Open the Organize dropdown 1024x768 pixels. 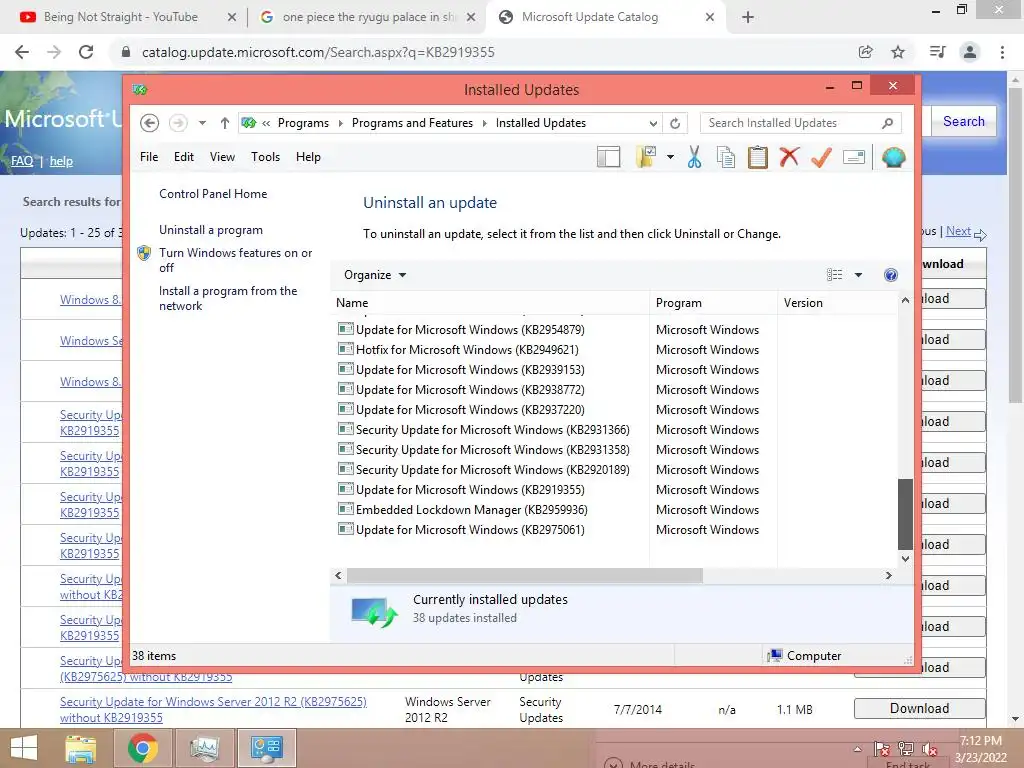click(x=375, y=275)
